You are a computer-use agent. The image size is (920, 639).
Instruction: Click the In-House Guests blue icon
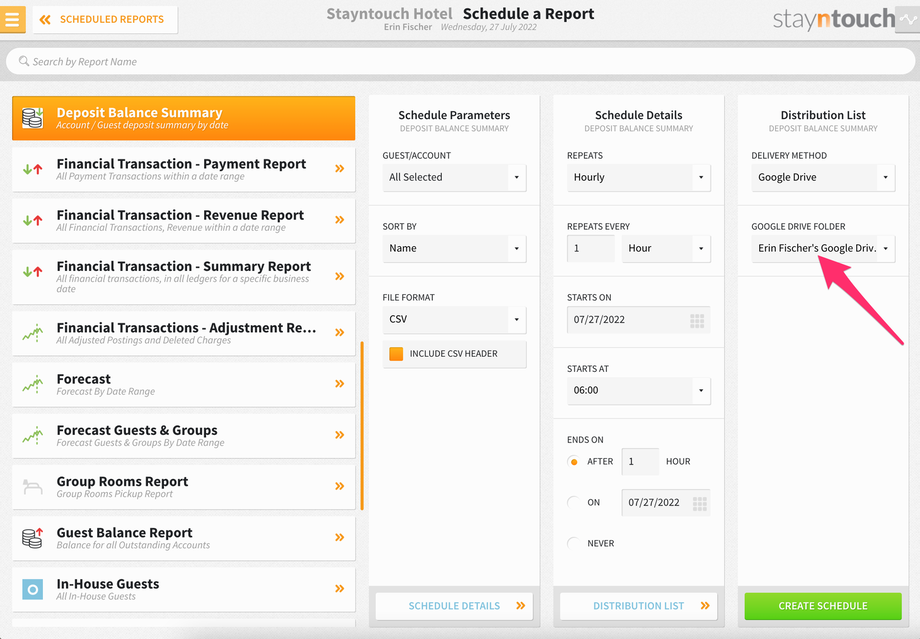pos(32,589)
